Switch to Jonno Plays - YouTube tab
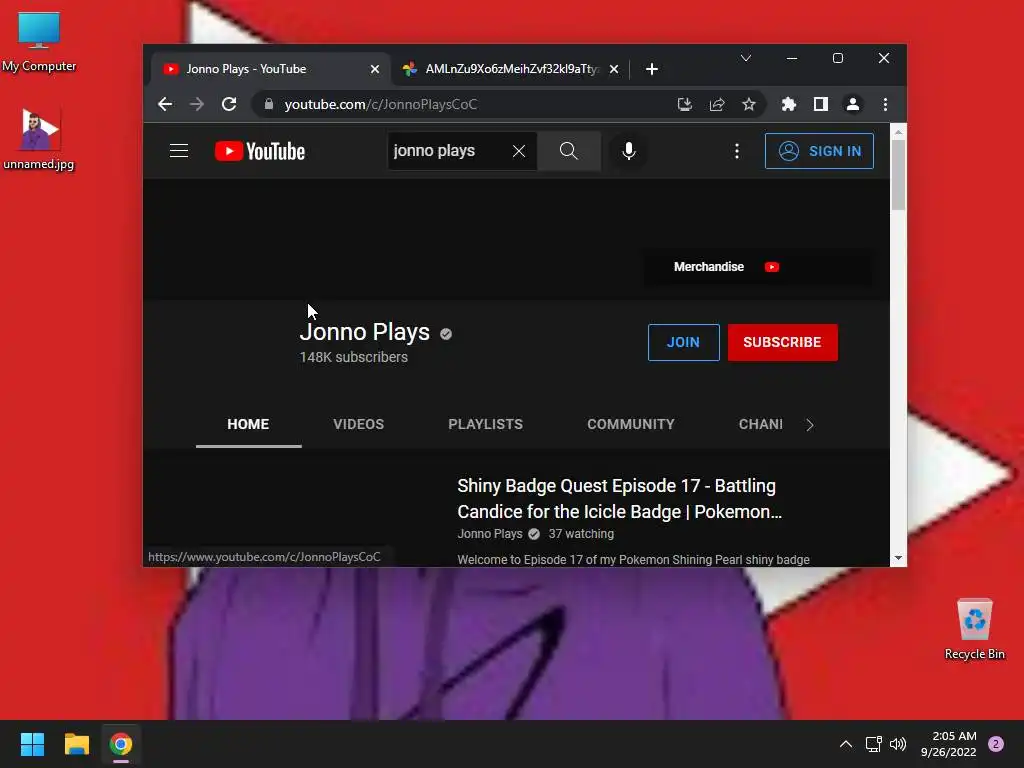 (x=271, y=69)
